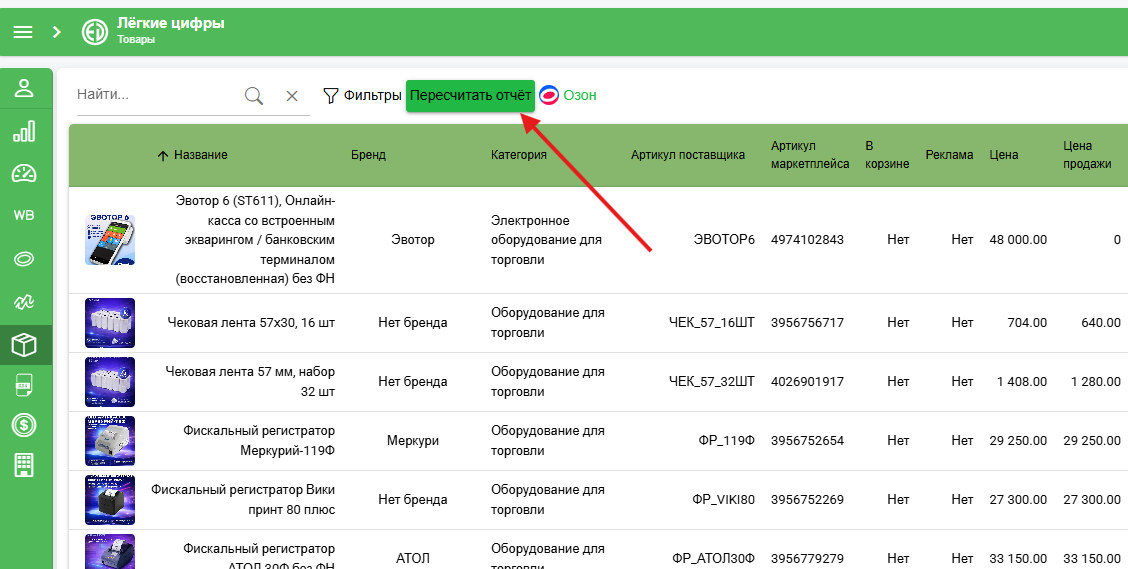Click the 'Пересчитать отчёт' button
The image size is (1128, 569).
pyautogui.click(x=470, y=96)
